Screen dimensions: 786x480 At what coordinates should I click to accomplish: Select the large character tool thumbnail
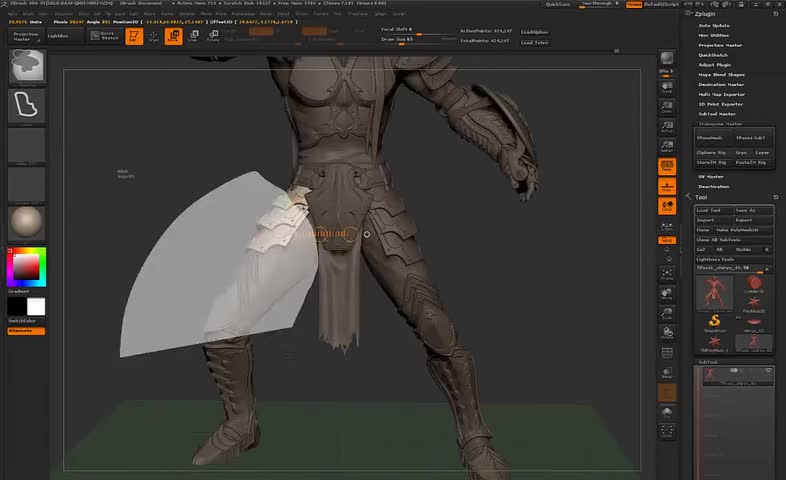714,292
